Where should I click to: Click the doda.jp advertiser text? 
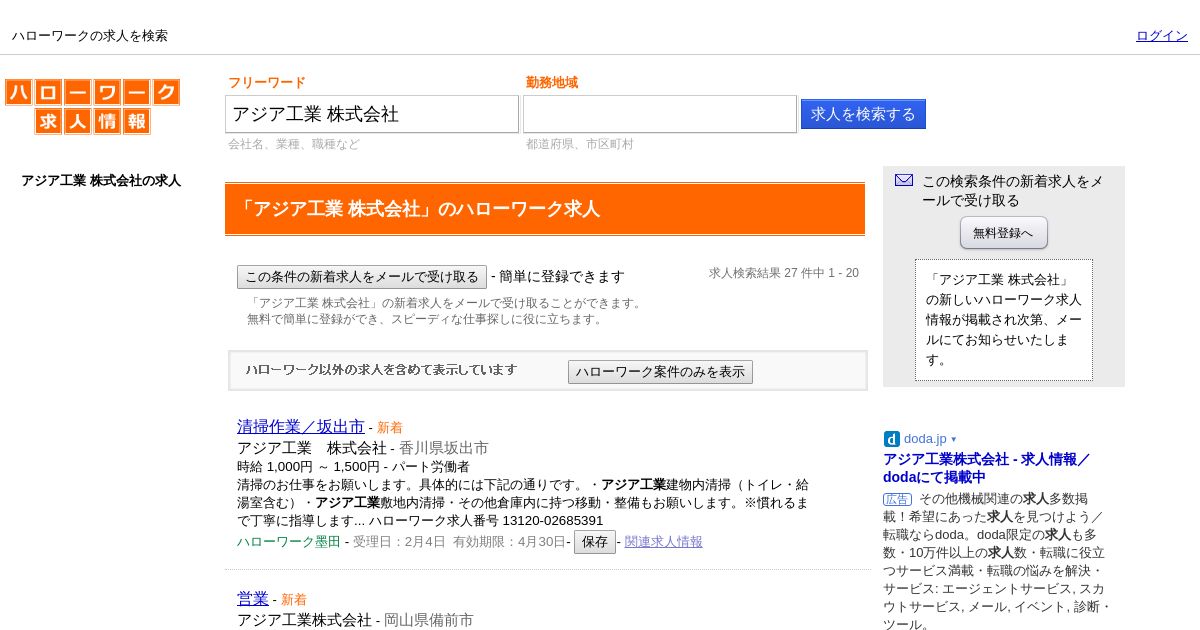coord(925,439)
